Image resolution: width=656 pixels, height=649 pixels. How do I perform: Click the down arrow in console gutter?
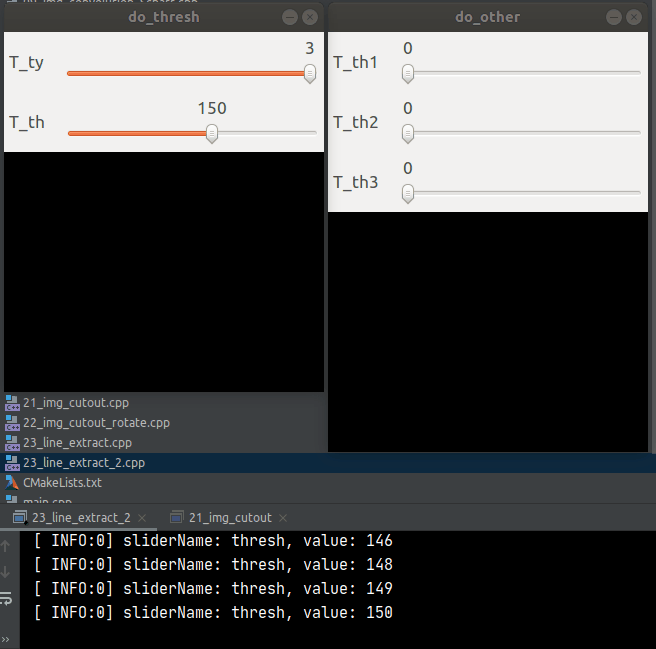(x=5, y=572)
